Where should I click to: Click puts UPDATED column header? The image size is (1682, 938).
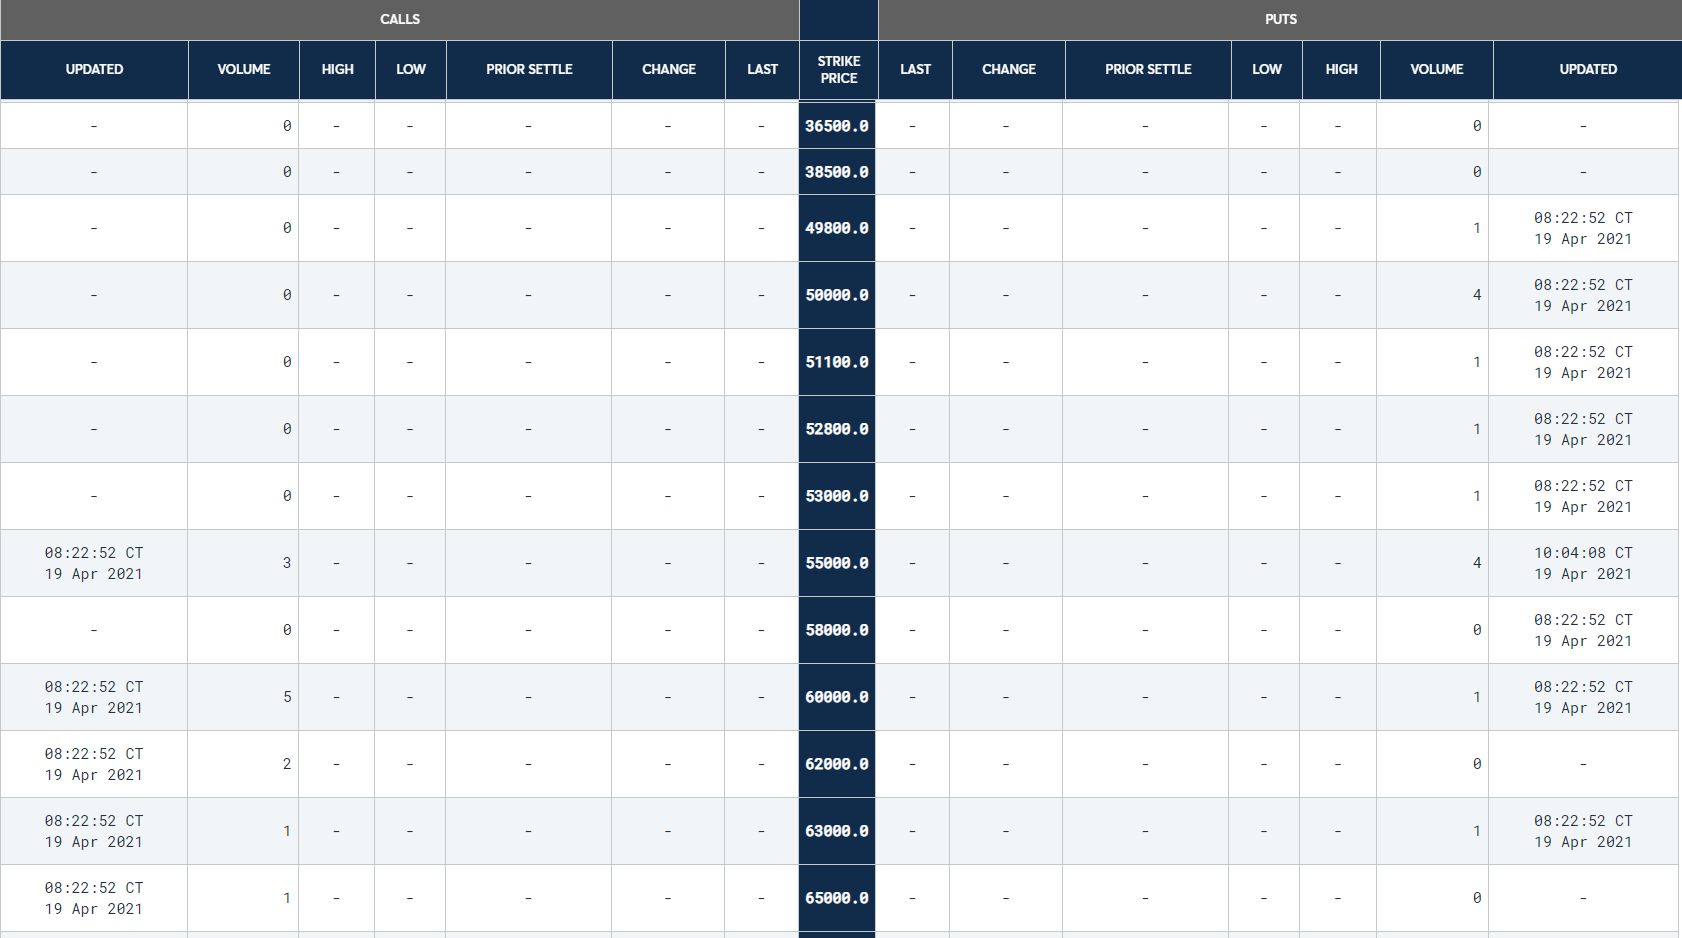(1588, 69)
